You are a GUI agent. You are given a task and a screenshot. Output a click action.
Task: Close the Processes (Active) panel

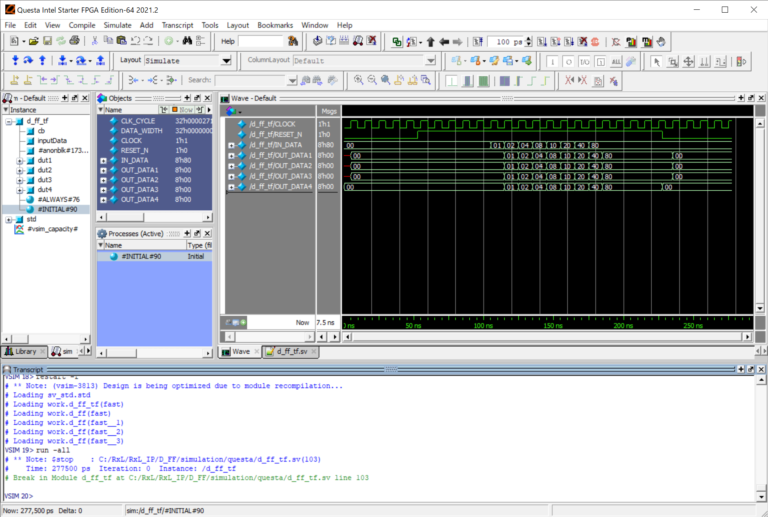(x=208, y=234)
